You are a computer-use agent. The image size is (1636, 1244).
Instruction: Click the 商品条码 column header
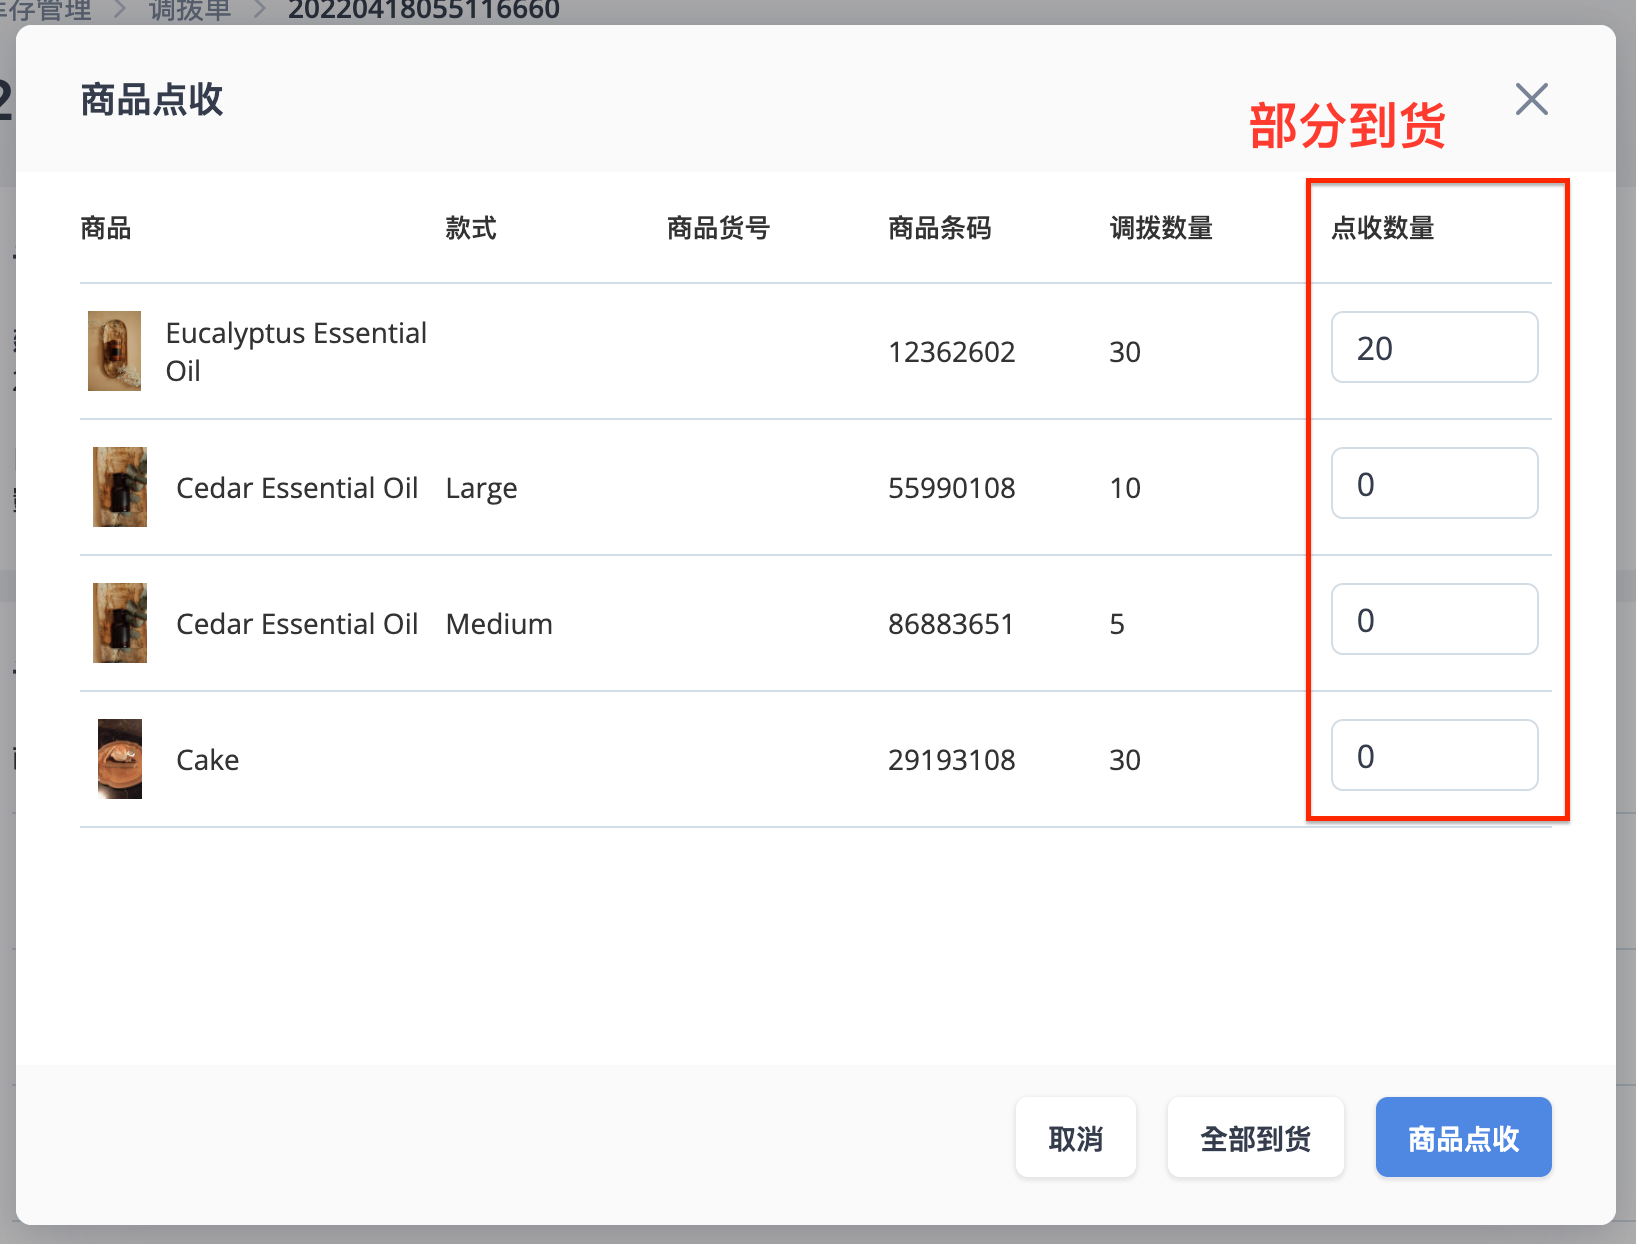tap(939, 228)
